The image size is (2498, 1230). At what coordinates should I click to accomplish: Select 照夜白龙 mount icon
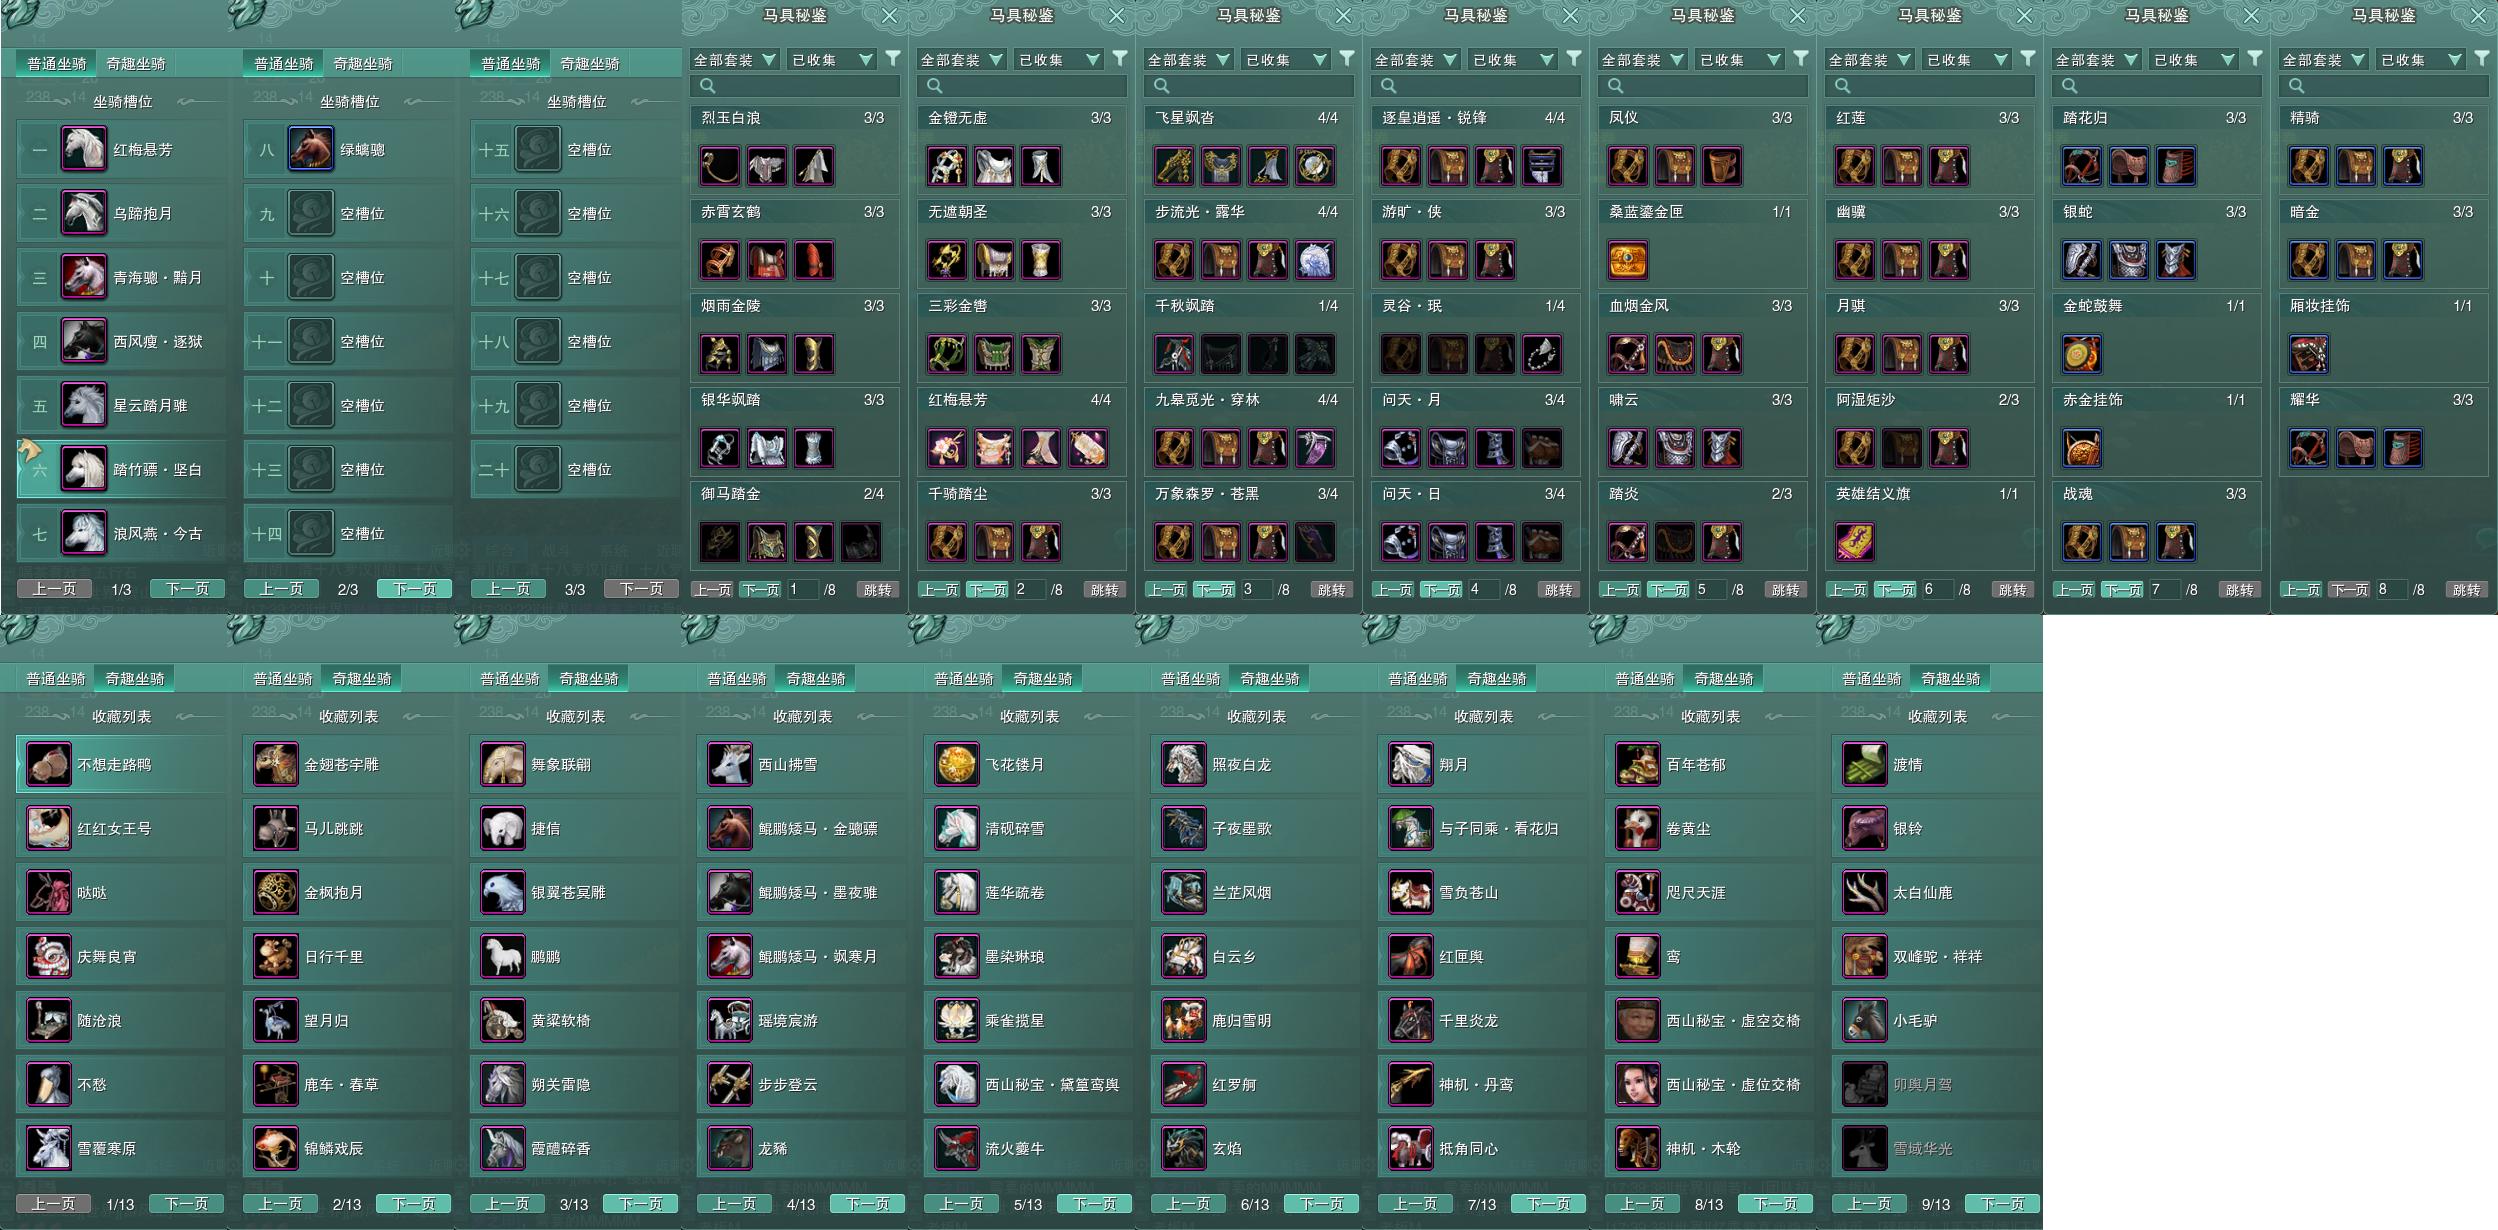(x=1183, y=764)
